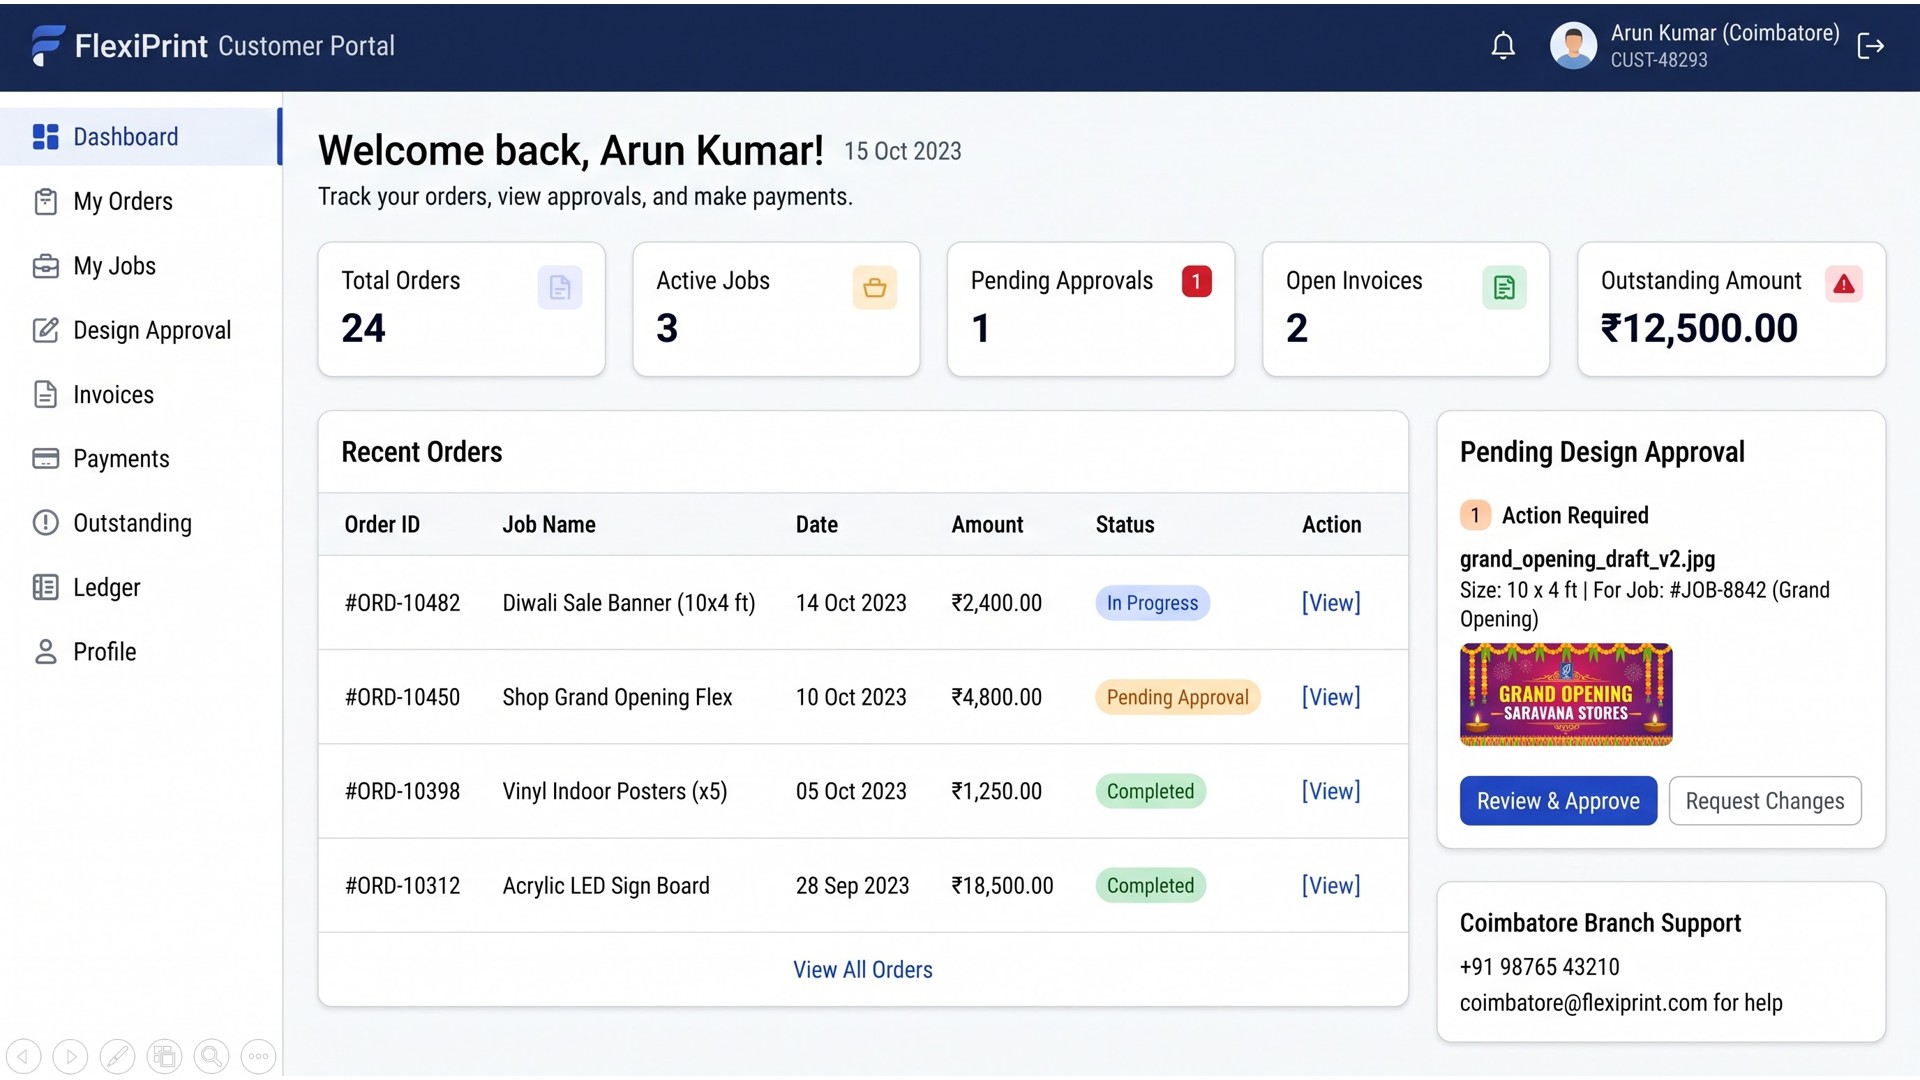Click the Status column header
1920x1080 pixels.
point(1125,524)
